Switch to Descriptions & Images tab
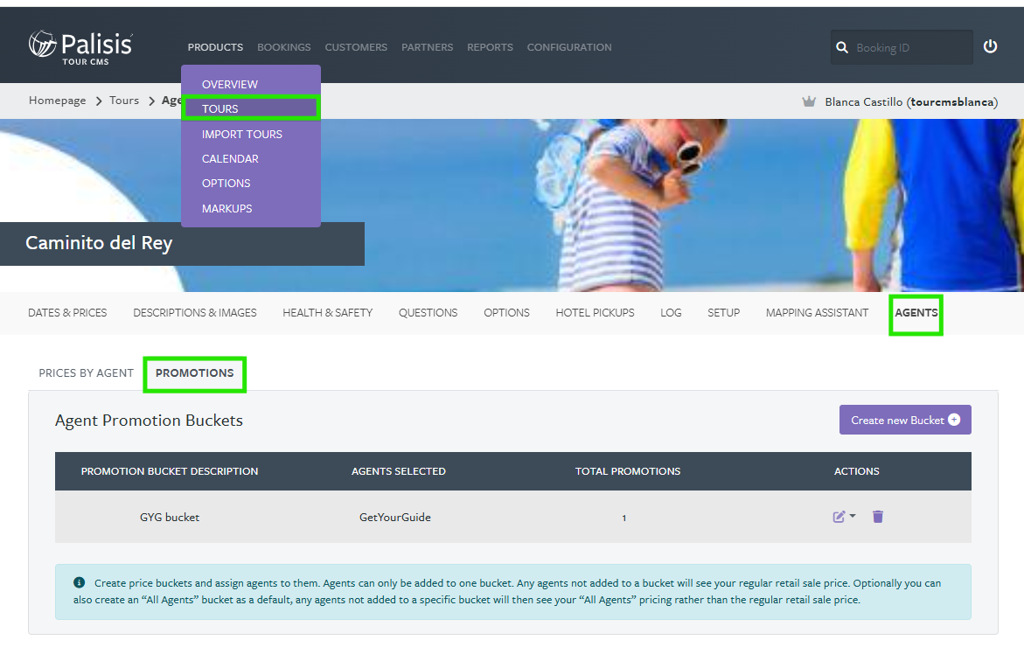Viewport: 1024px width, 654px height. pyautogui.click(x=195, y=312)
